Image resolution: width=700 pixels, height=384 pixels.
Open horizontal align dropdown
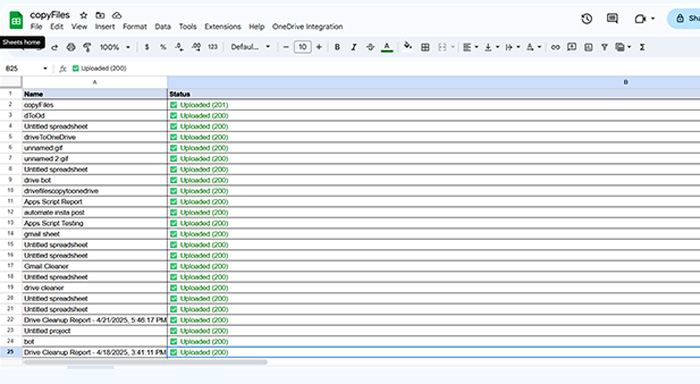(x=470, y=47)
